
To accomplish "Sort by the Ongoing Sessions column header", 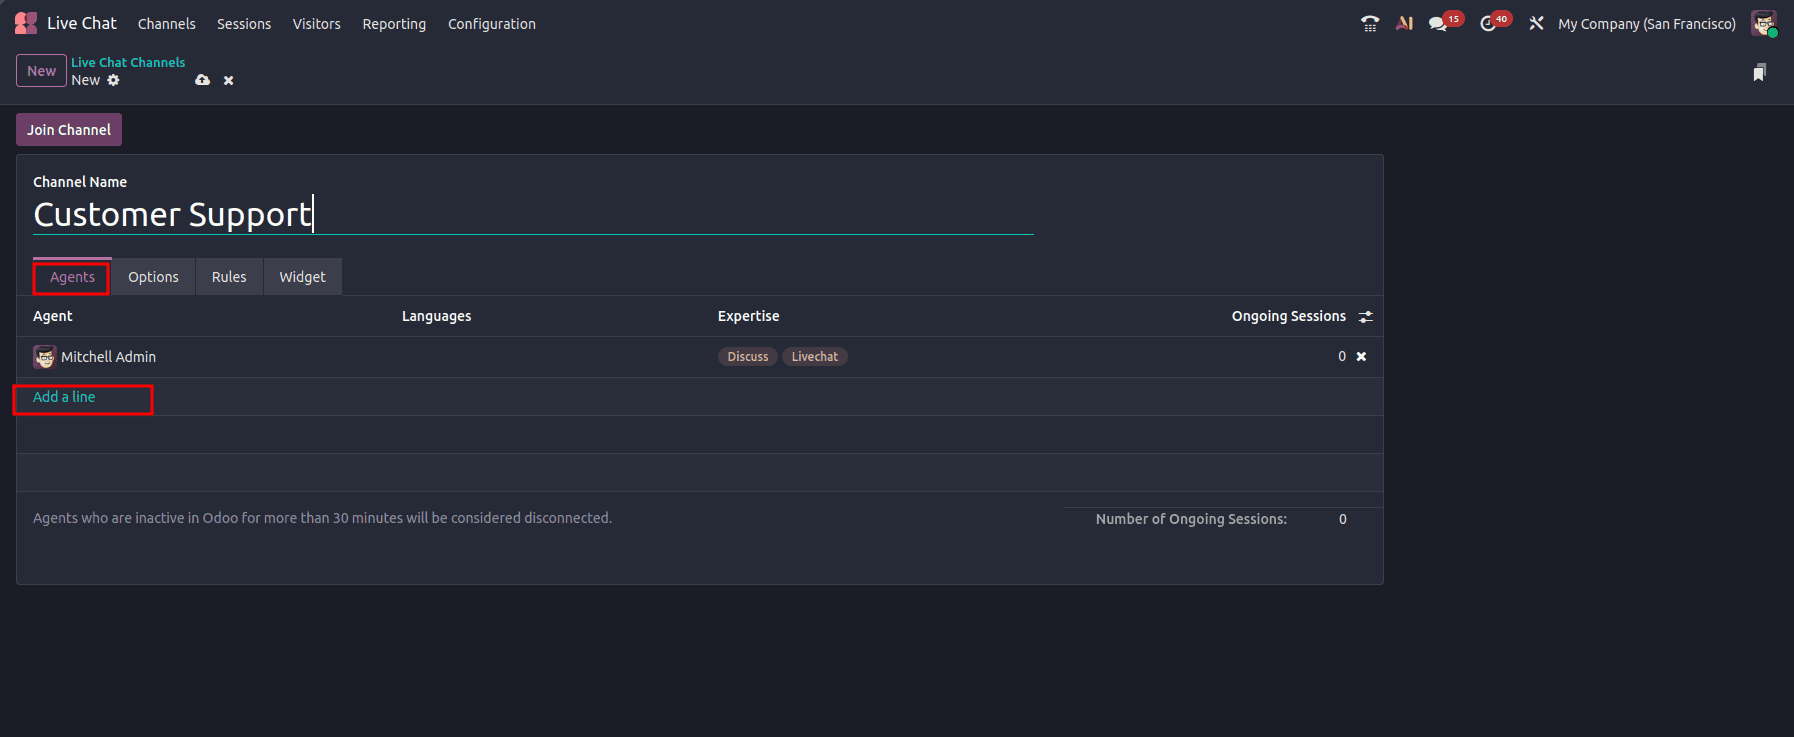I will coord(1289,316).
